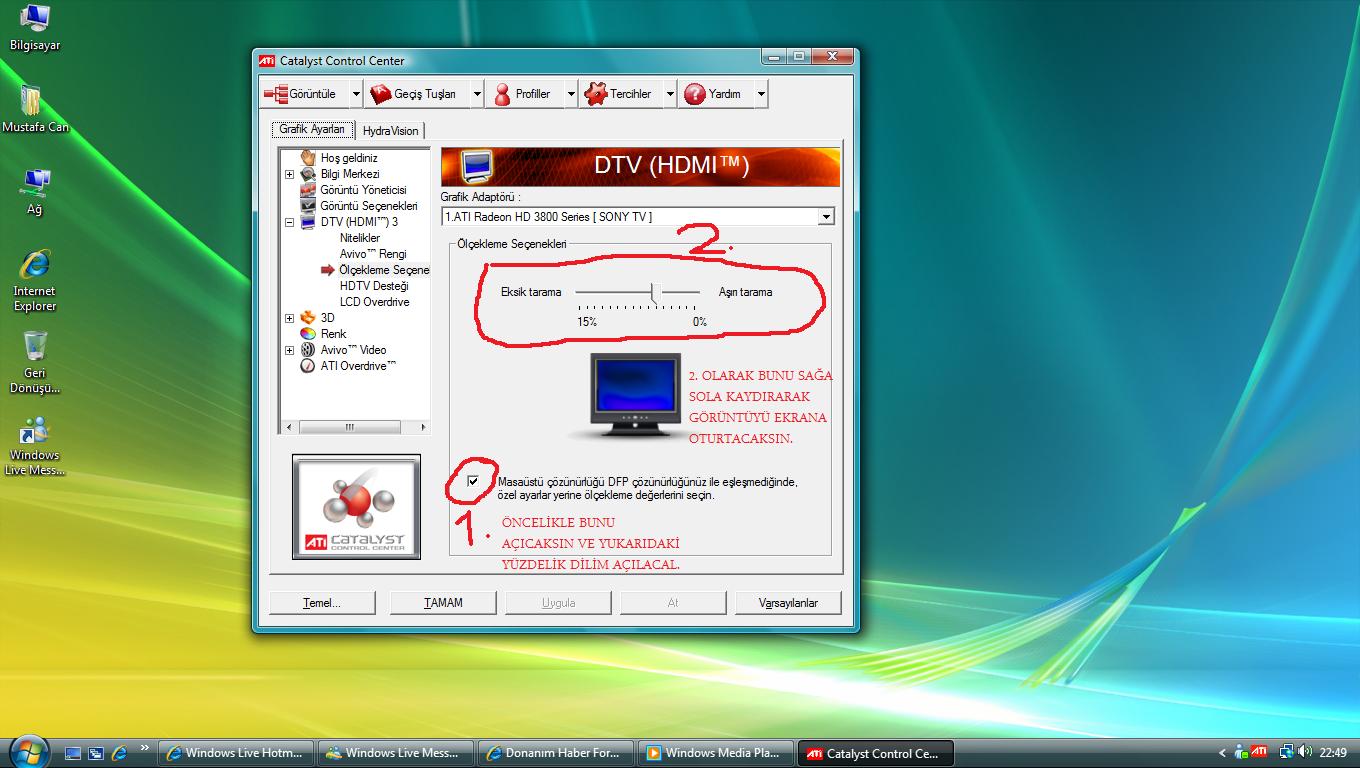This screenshot has height=768, width=1360.
Task: Open the Tercihler toolbar button
Action: point(620,94)
